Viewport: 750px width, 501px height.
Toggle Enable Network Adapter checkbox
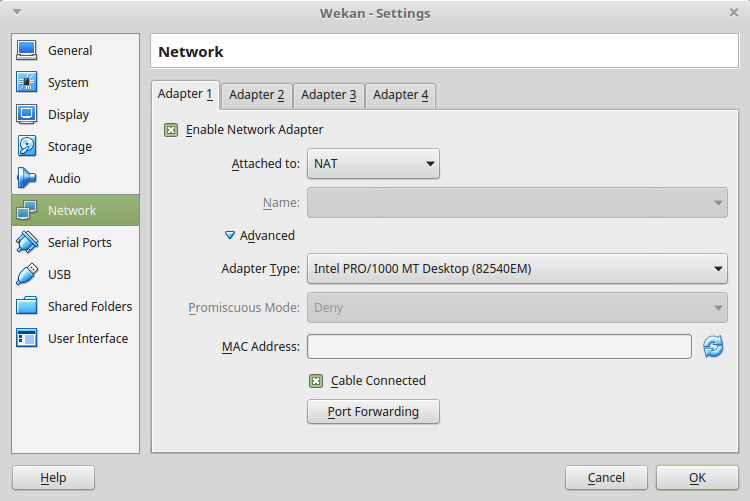click(171, 130)
